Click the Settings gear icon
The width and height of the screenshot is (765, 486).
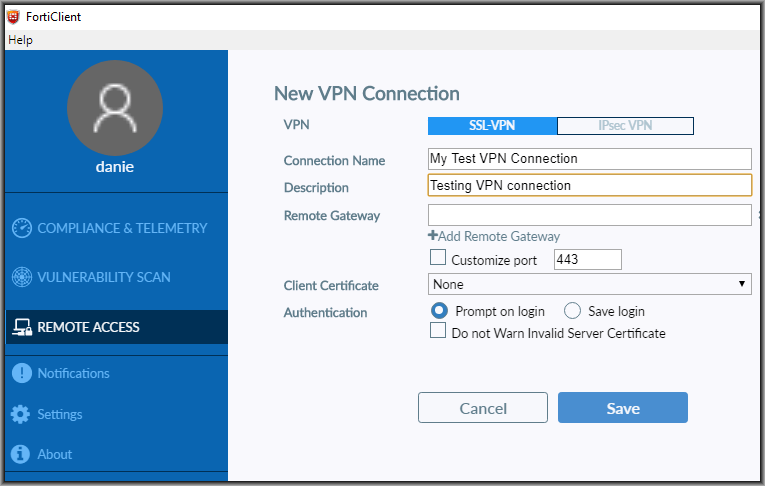20,414
